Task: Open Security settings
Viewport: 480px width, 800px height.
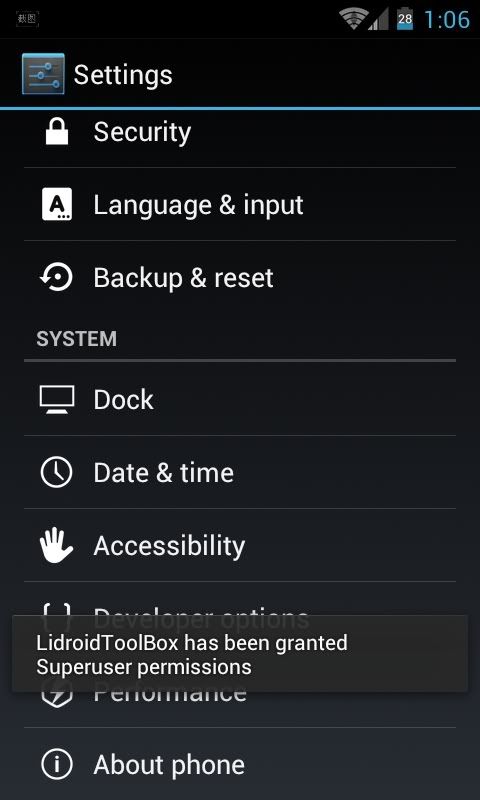Action: tap(240, 132)
